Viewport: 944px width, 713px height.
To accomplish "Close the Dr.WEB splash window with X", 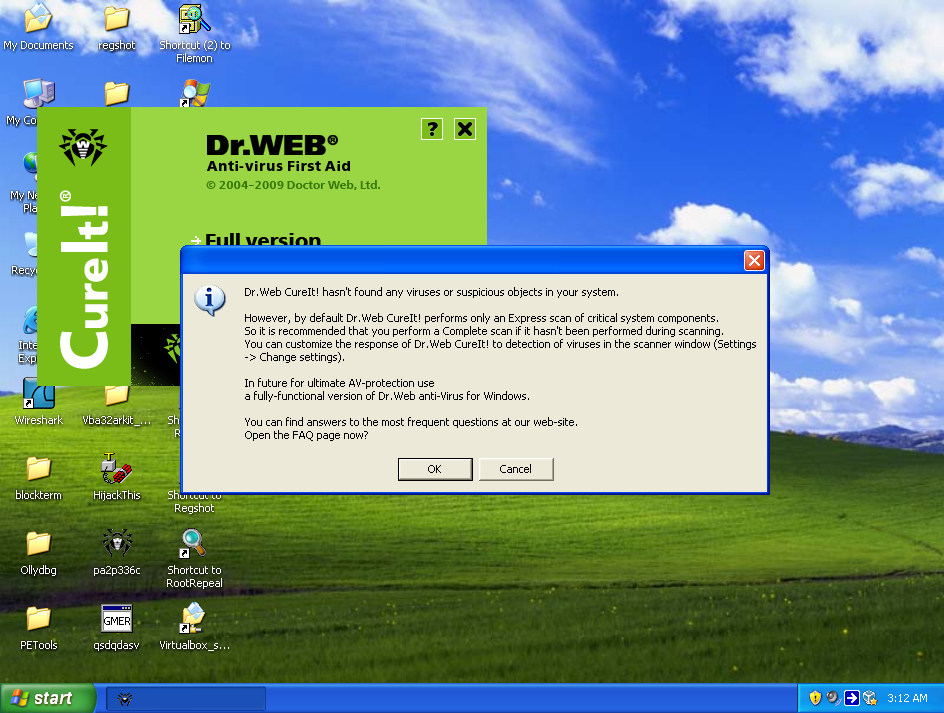I will pos(465,129).
